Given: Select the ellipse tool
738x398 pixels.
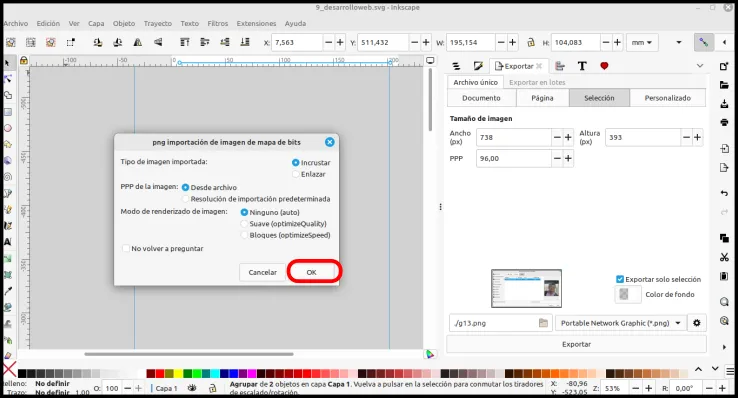Looking at the screenshot, I should 8,128.
